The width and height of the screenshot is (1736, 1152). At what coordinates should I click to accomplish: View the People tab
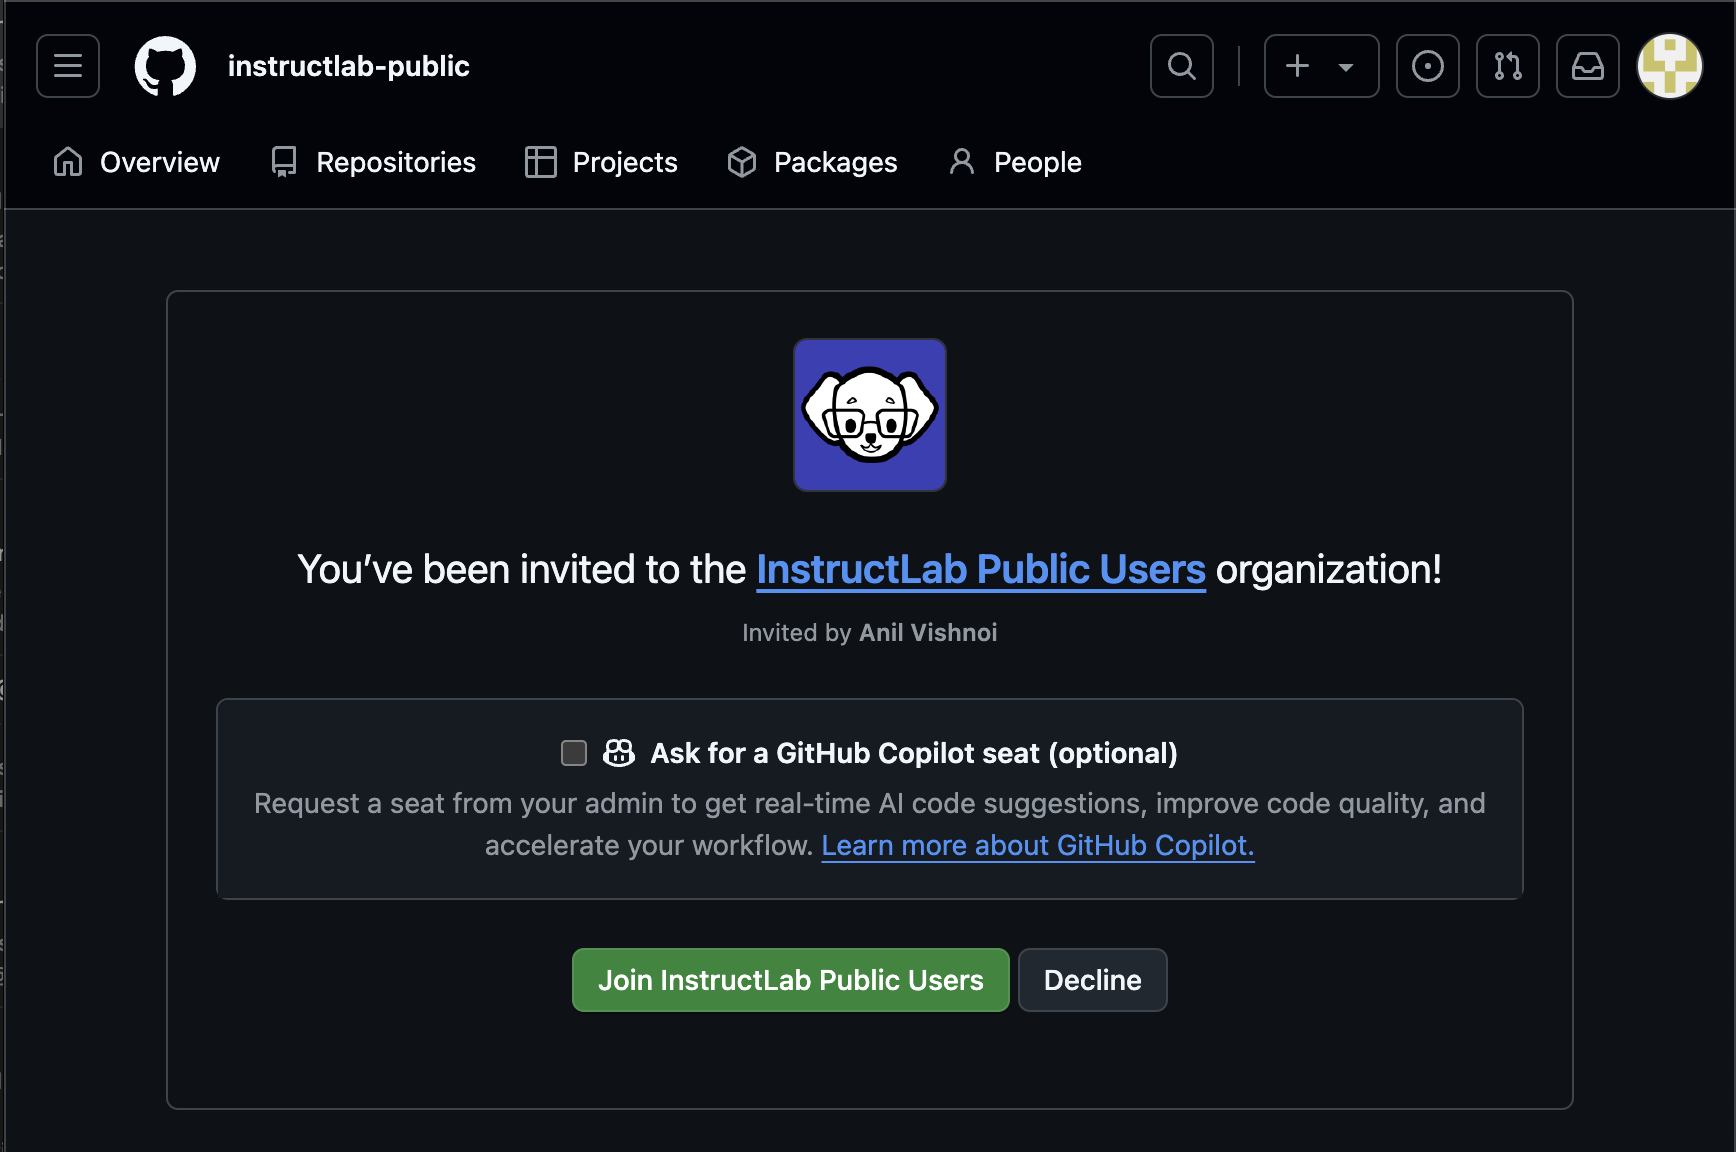[x=1015, y=162]
